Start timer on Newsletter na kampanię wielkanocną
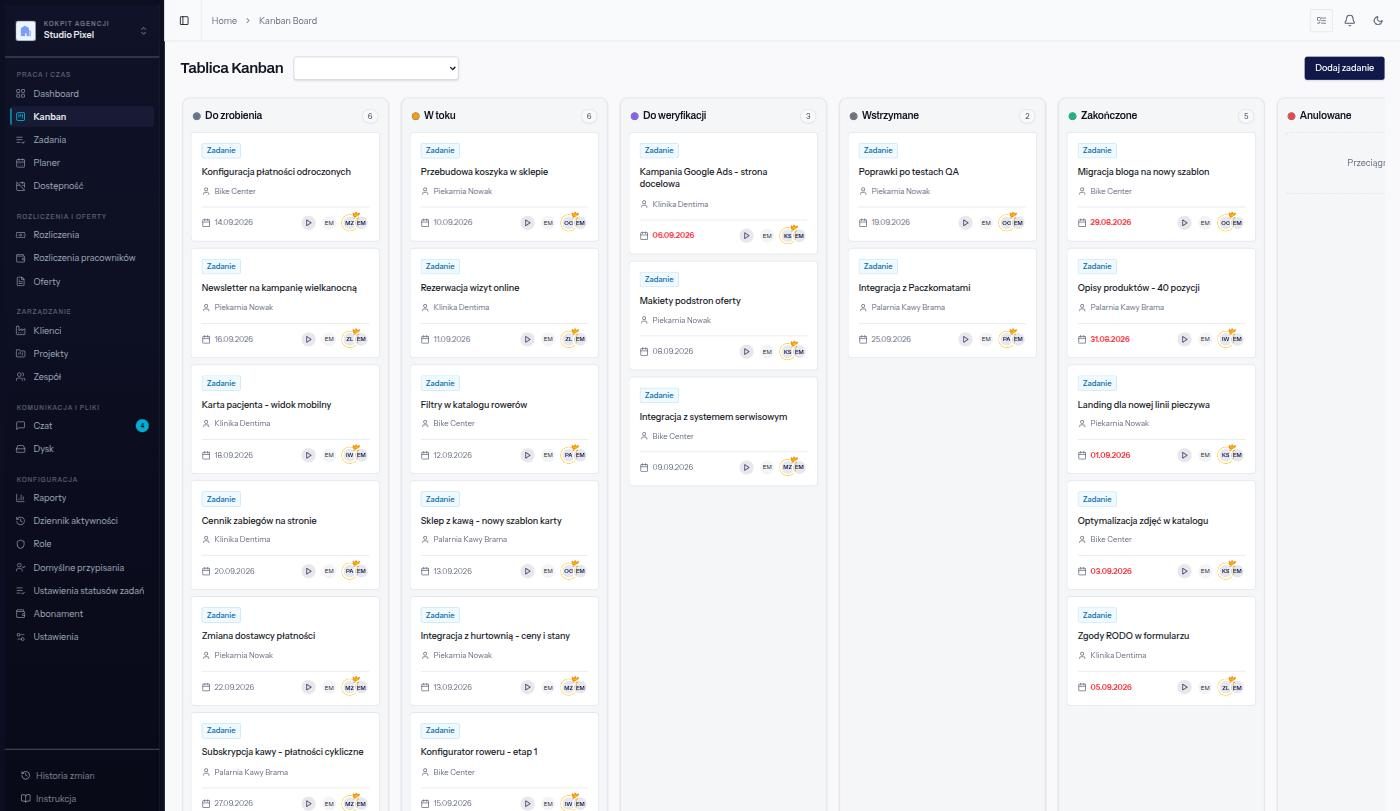The height and width of the screenshot is (811, 1400). coord(309,339)
